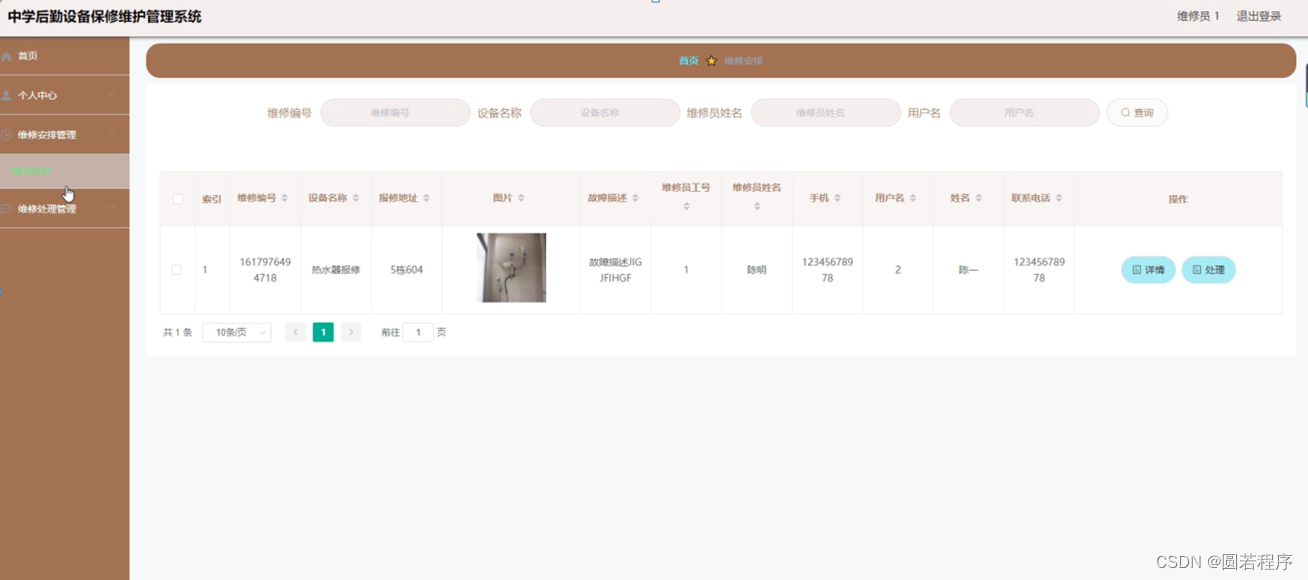Click the 详情 button for the repair record

[x=1148, y=269]
